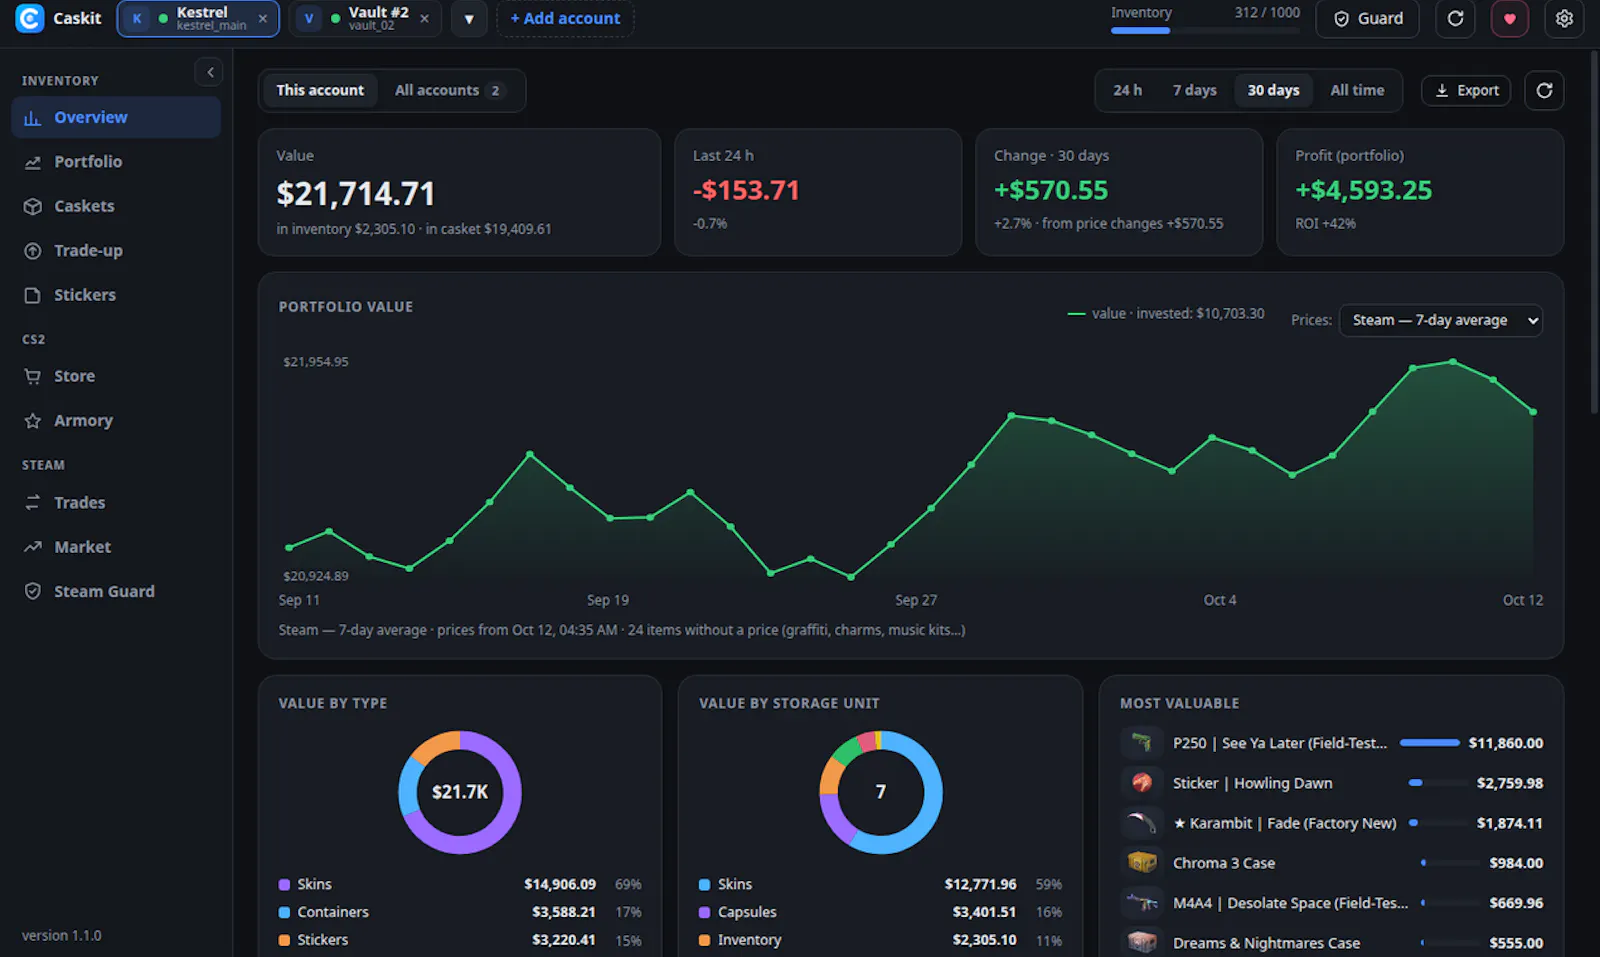Click the purple Skins legend swatch in Value by Type
This screenshot has height=957, width=1600.
(284, 884)
